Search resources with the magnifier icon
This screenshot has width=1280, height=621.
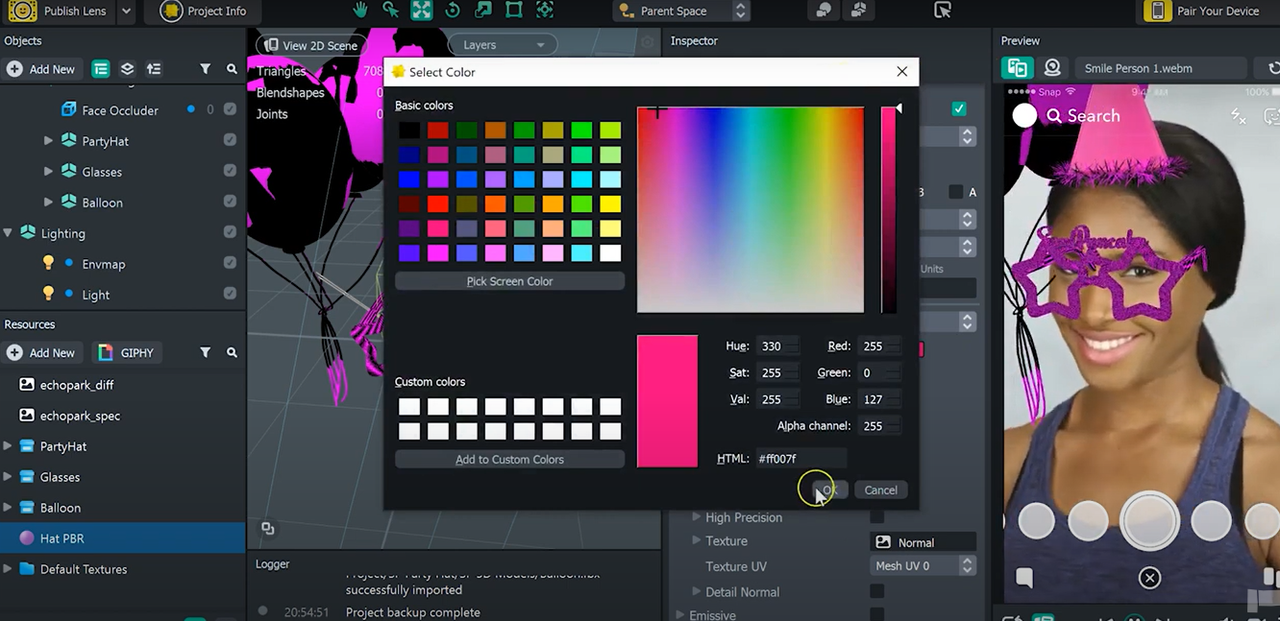(x=232, y=352)
